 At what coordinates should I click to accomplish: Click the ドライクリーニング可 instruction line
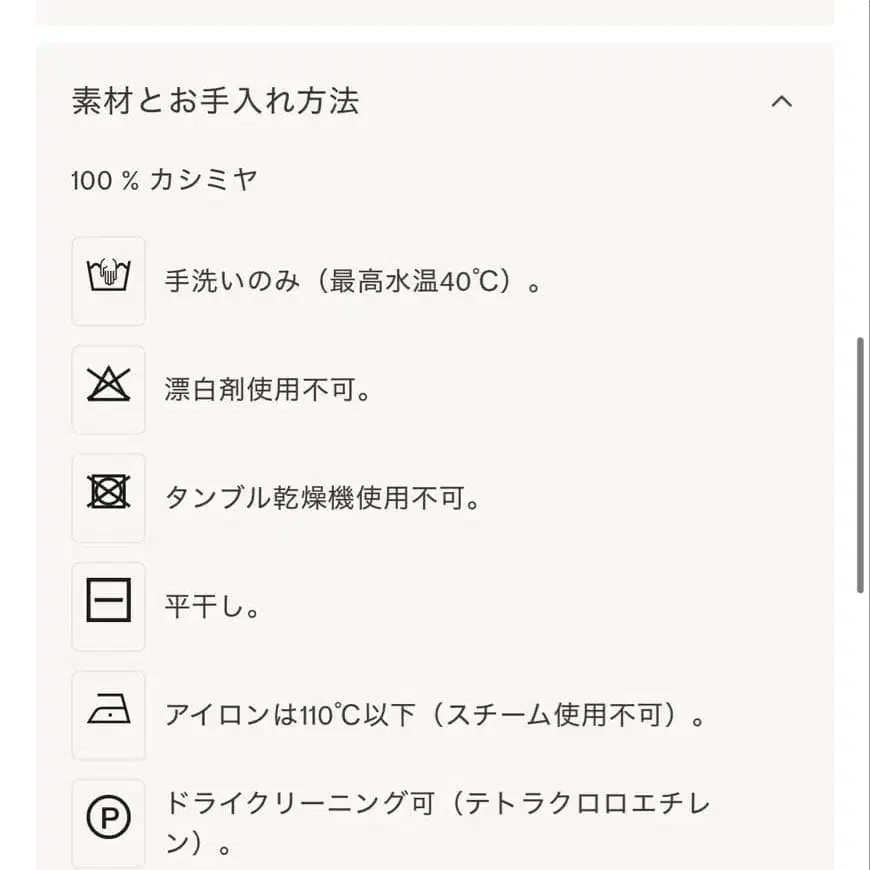pyautogui.click(x=438, y=802)
